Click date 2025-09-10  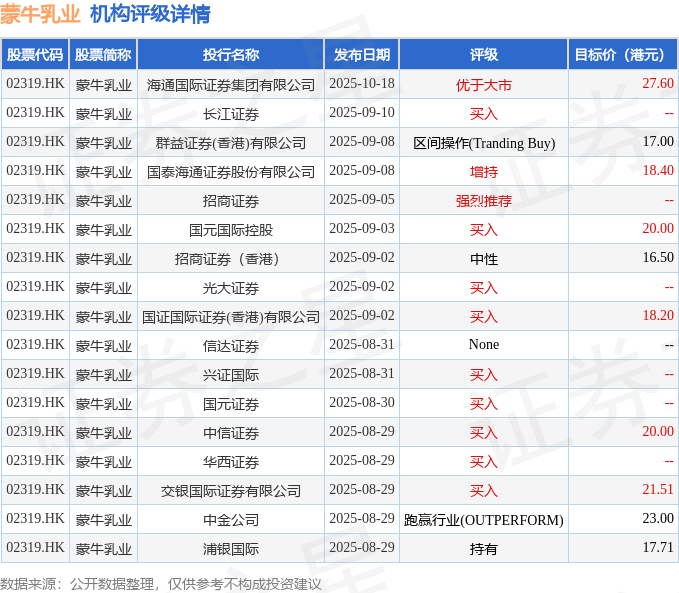coord(362,112)
